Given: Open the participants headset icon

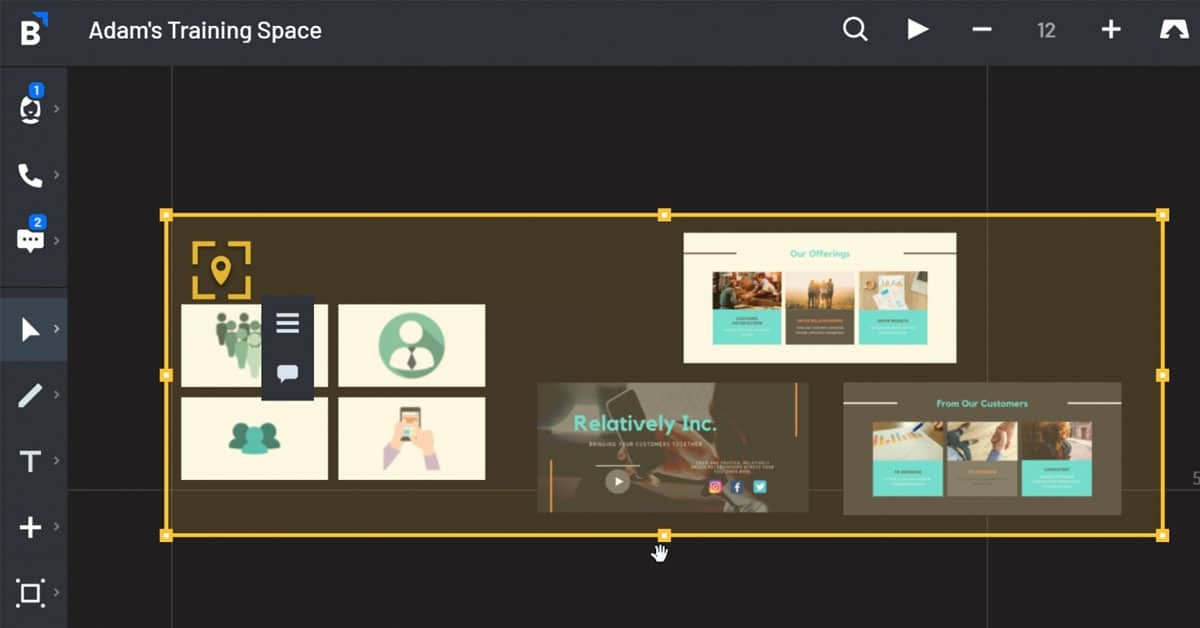Looking at the screenshot, I should point(31,108).
